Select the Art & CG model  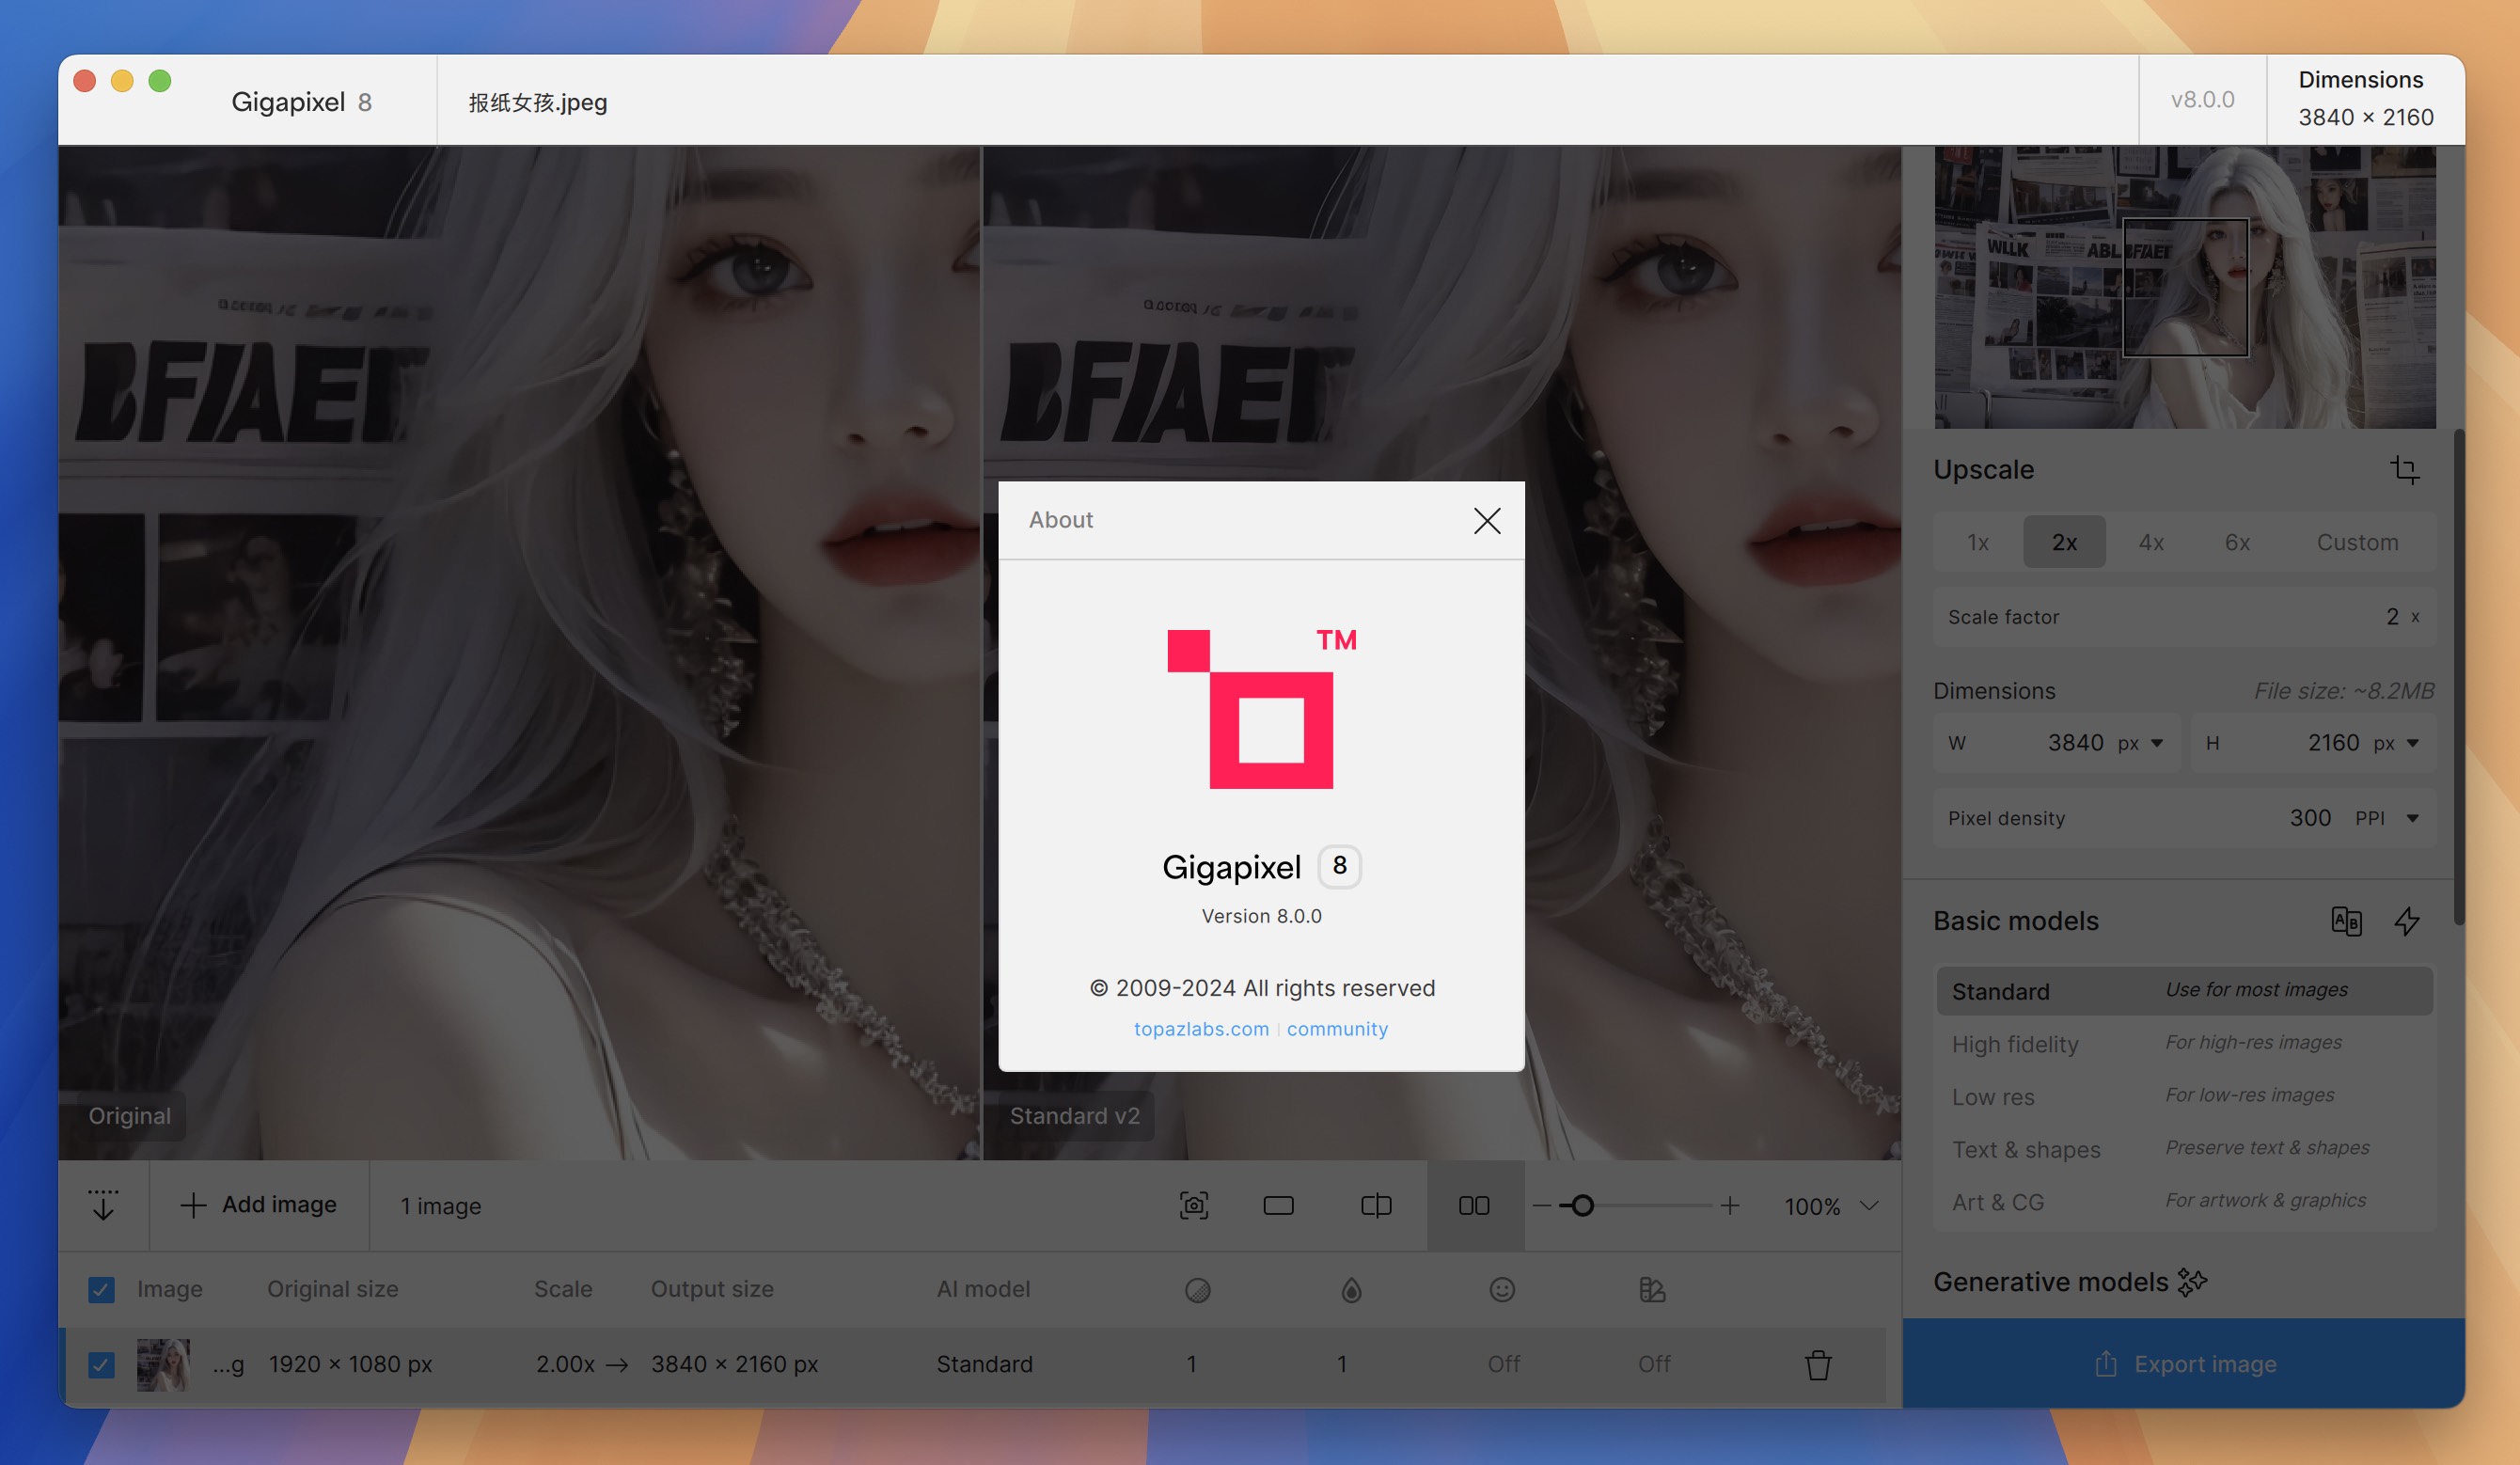coord(2184,1202)
